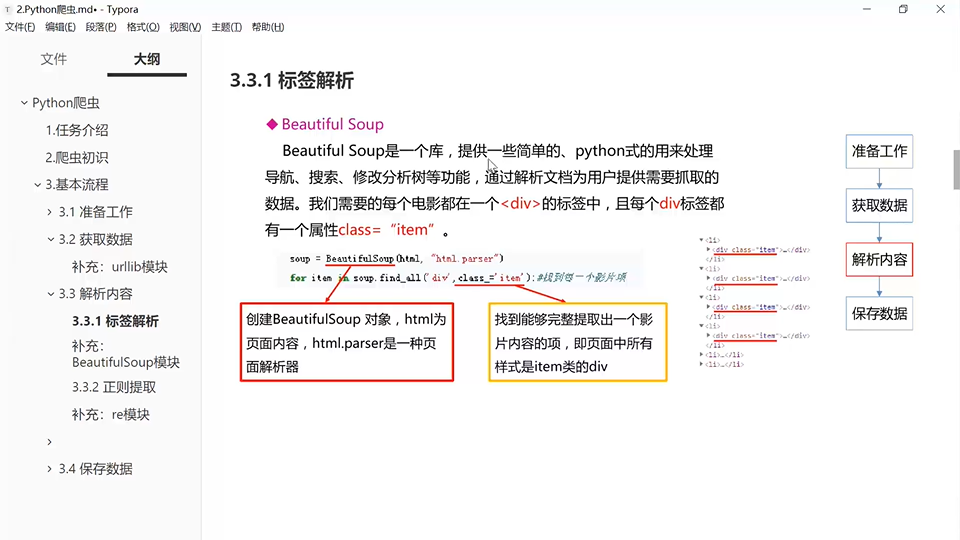Go to 1.任务介绍 in outline

pyautogui.click(x=77, y=130)
